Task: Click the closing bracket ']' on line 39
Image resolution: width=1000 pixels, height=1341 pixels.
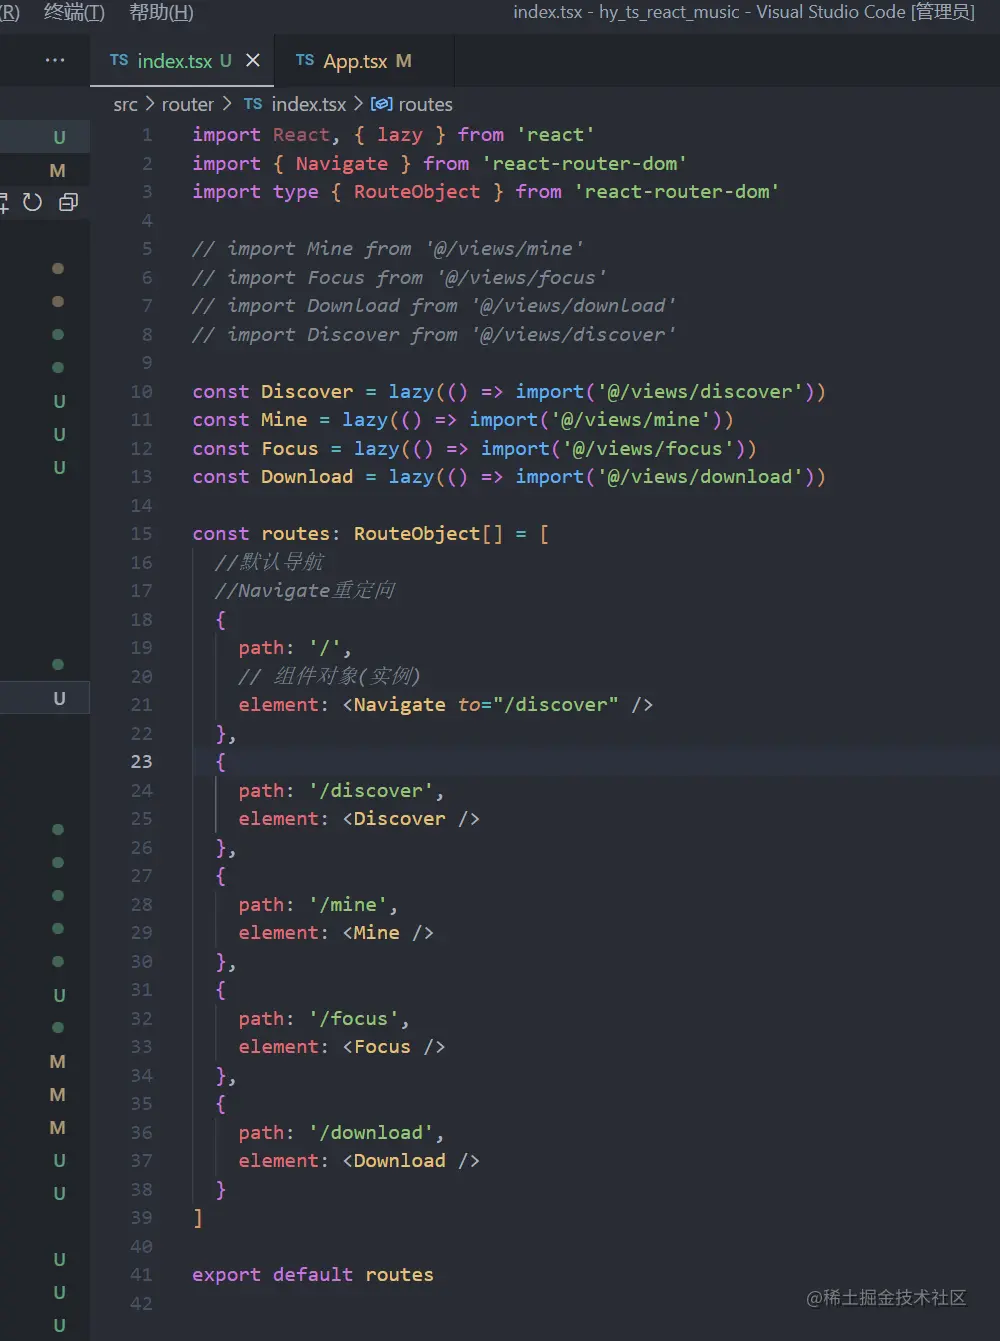Action: click(198, 1218)
